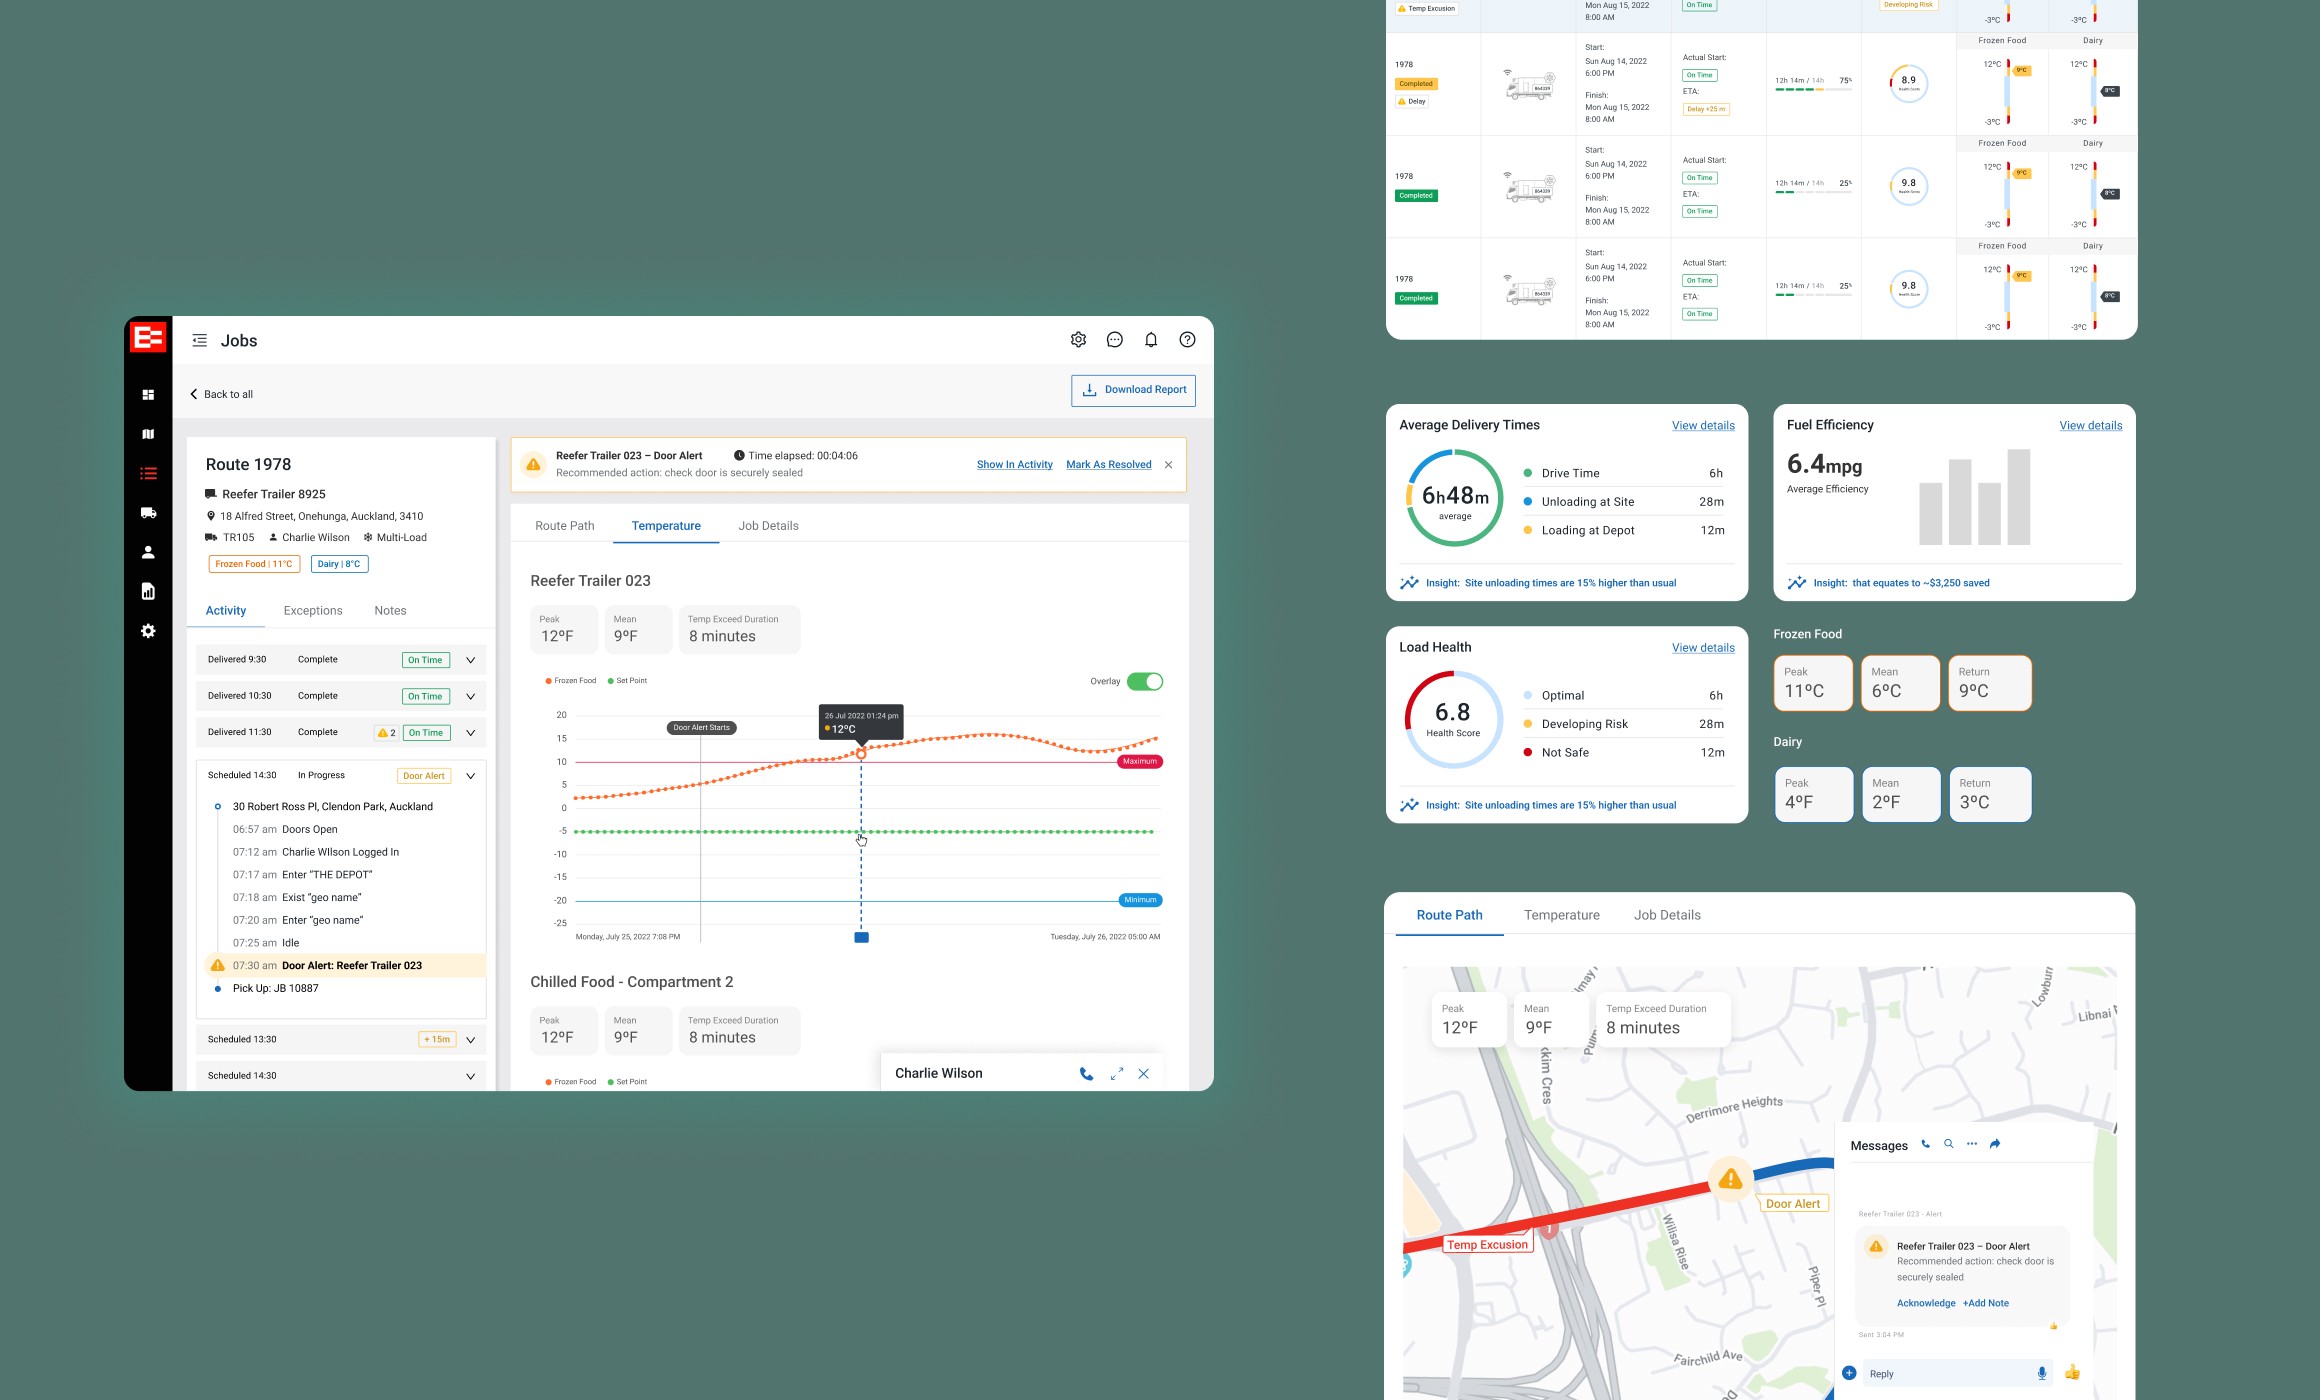2320x1400 pixels.
Task: Select the truck icon in left sidebar
Action: pyautogui.click(x=148, y=513)
